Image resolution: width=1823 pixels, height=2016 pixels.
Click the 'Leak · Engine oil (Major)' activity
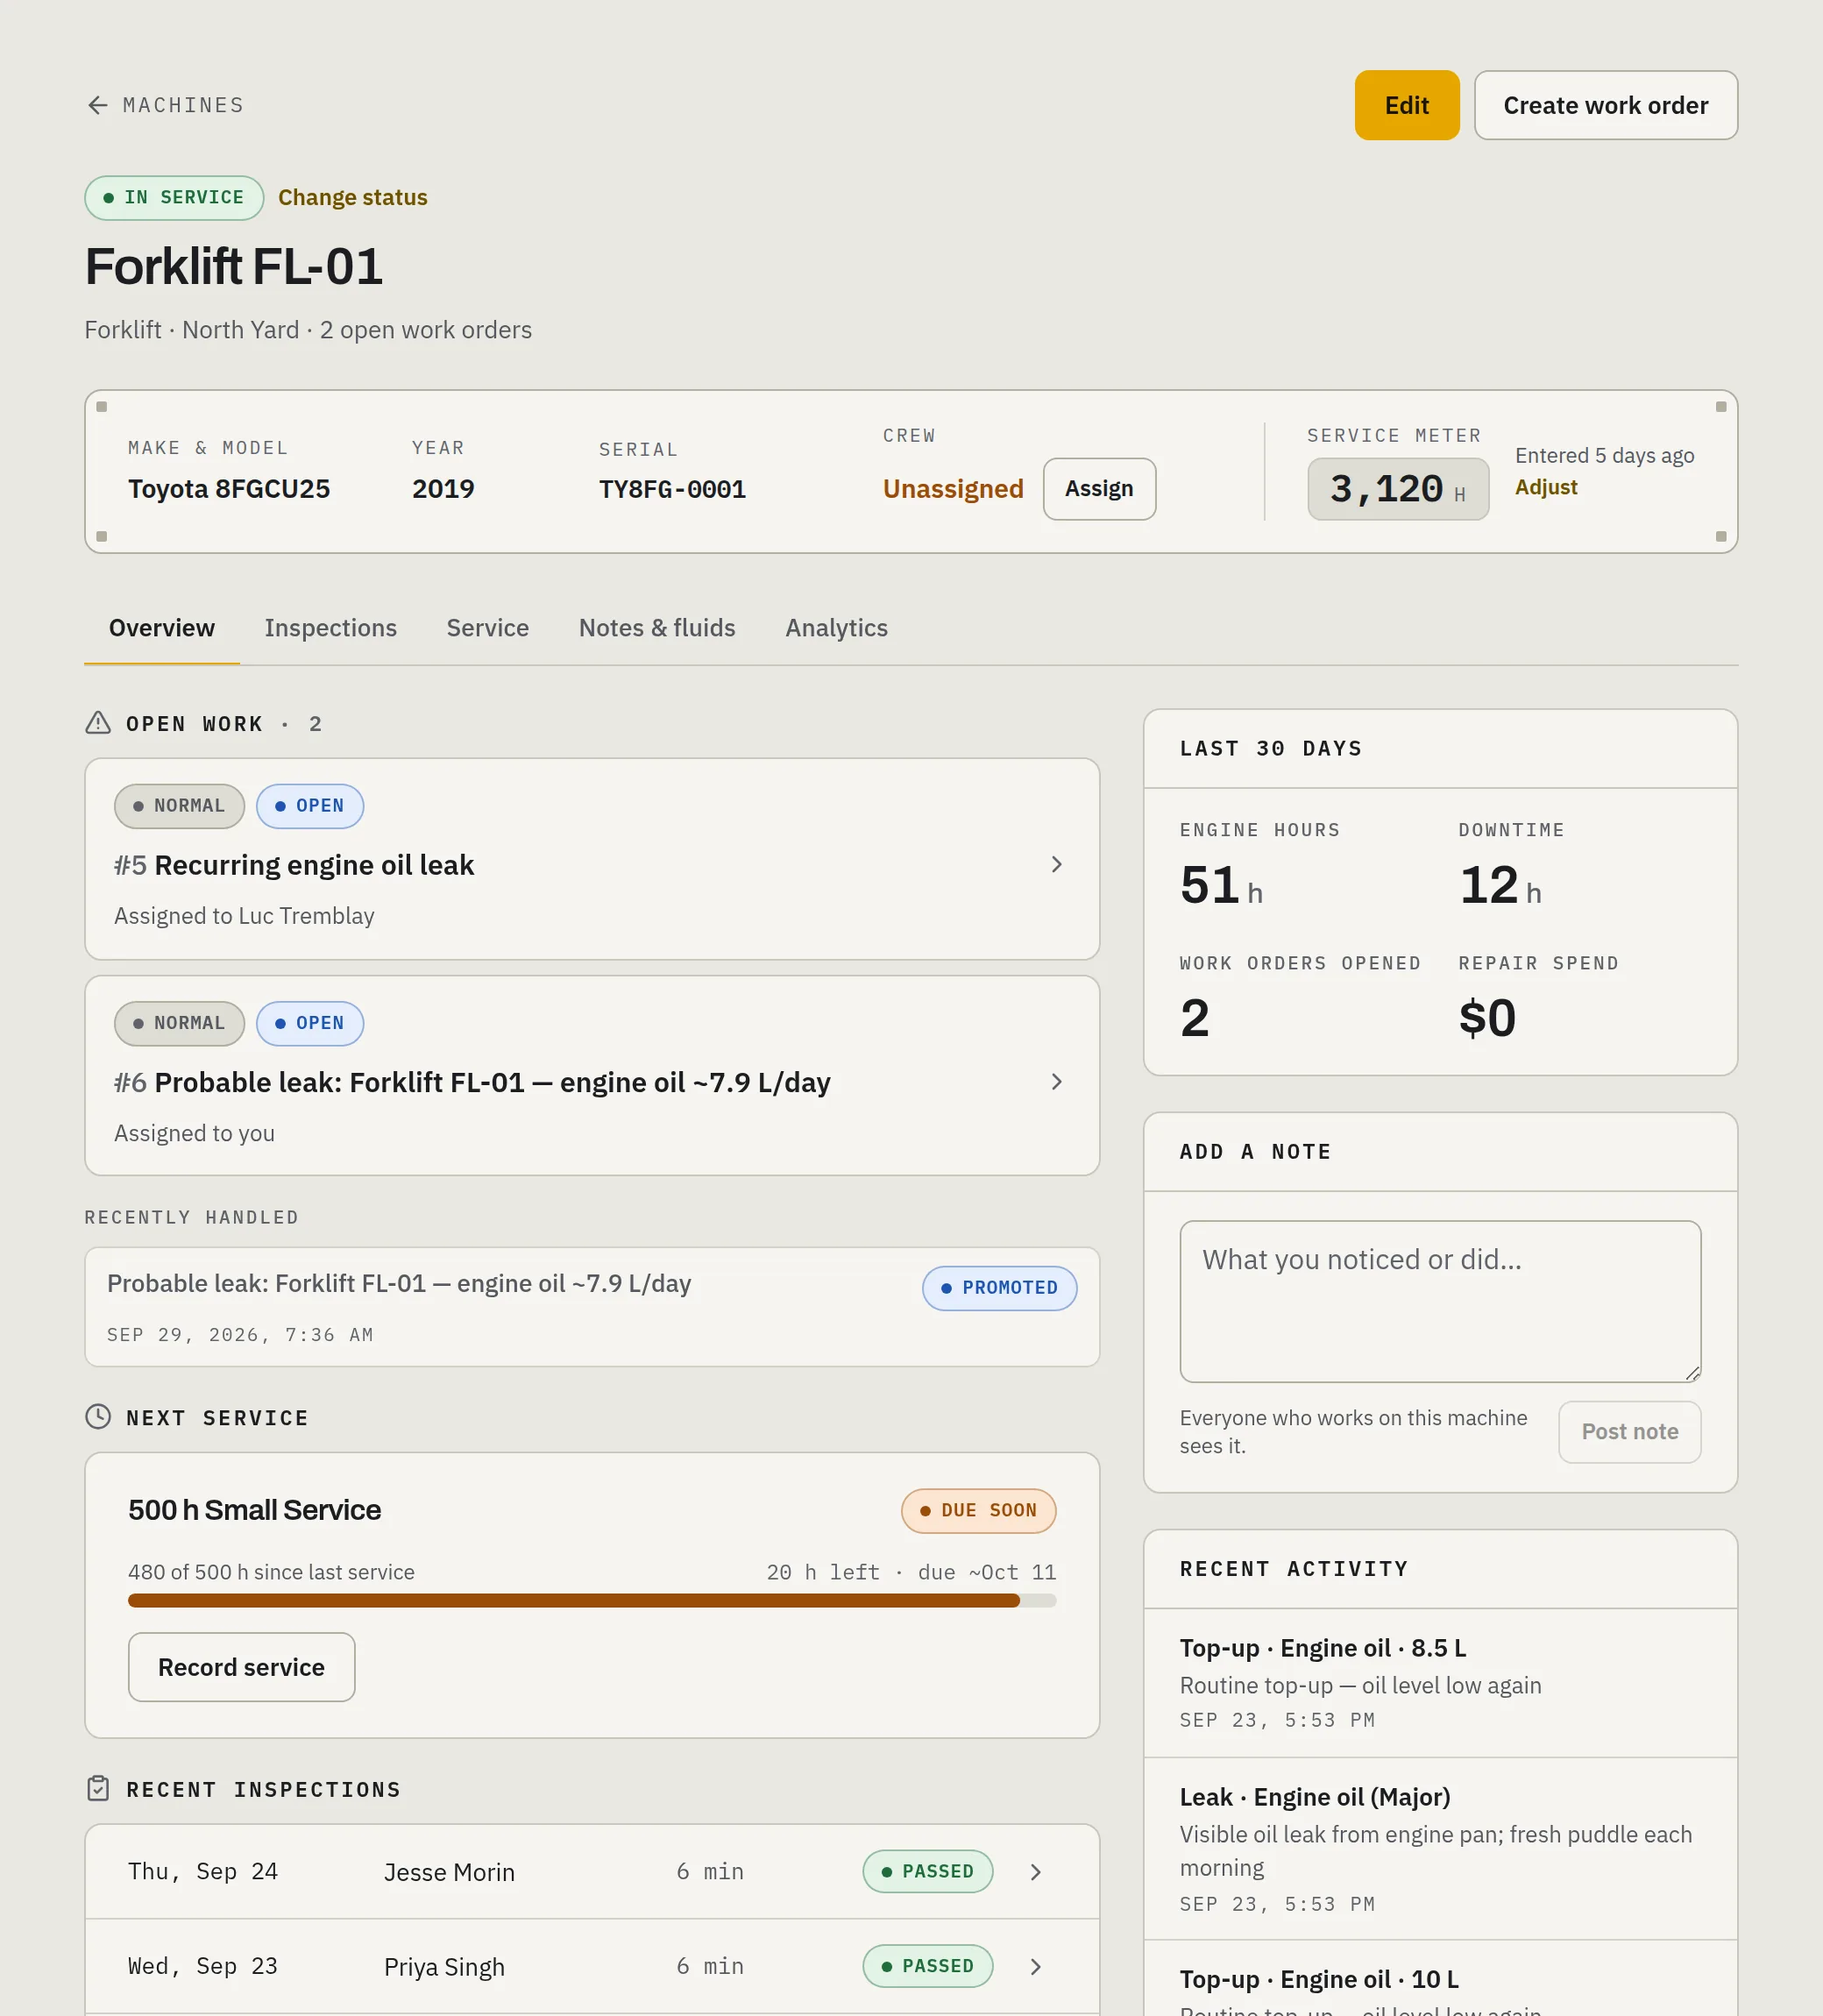[x=1440, y=1849]
